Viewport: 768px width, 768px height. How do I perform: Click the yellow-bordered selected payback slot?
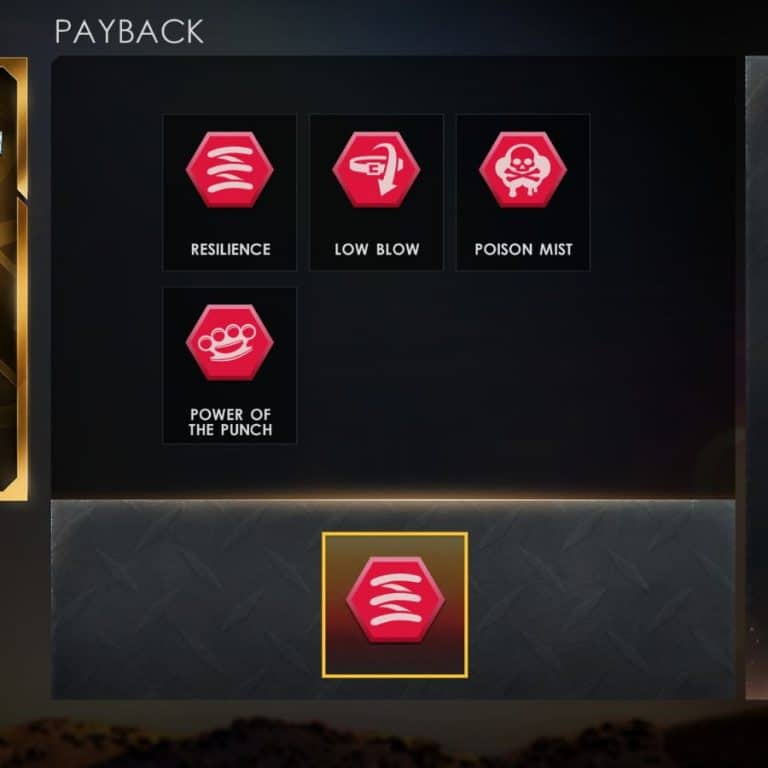click(x=395, y=605)
